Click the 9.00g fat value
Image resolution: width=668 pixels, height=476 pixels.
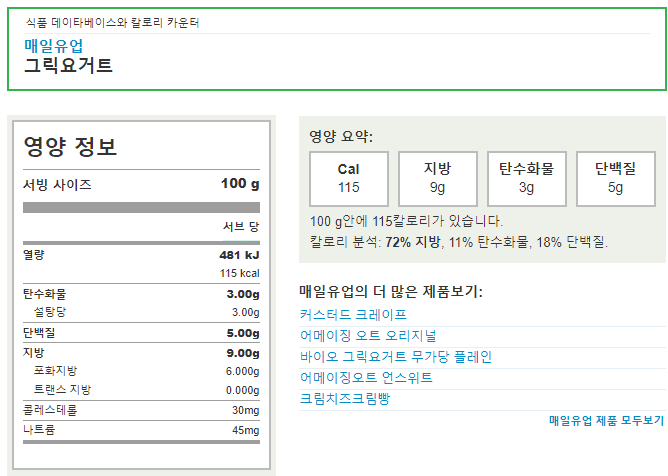tap(243, 353)
